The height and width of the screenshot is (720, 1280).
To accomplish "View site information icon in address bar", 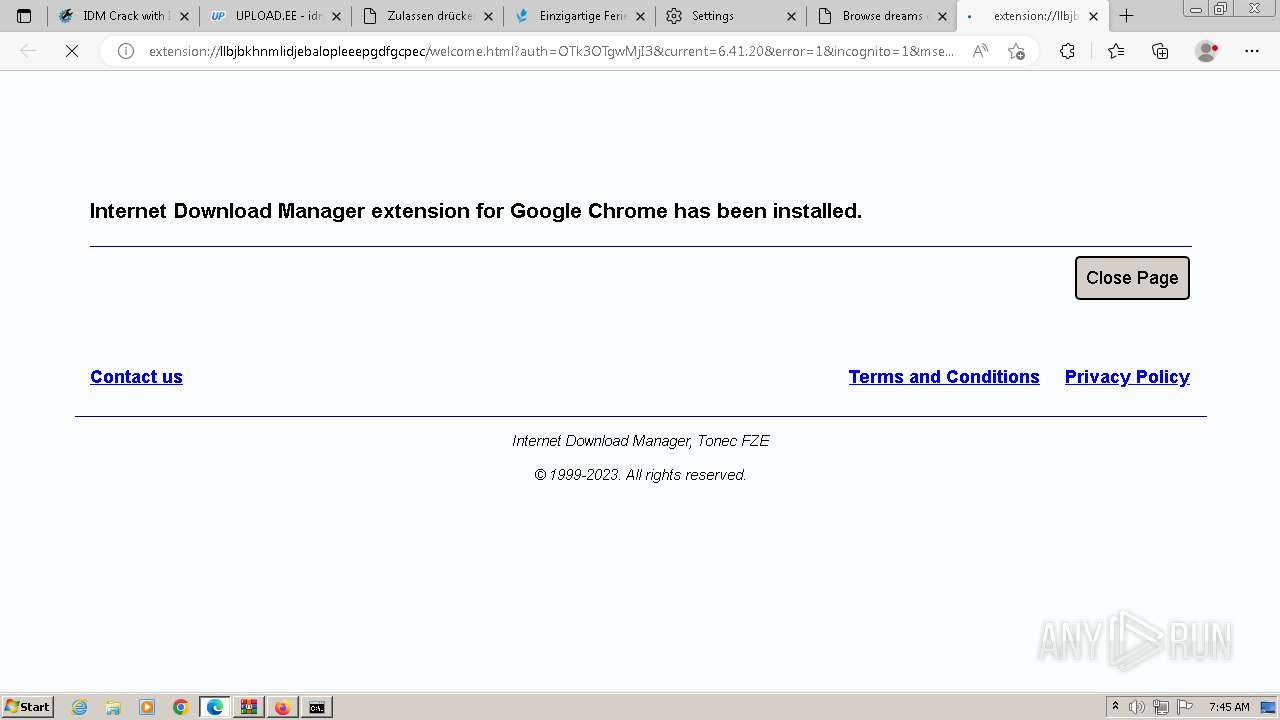I will 126,51.
